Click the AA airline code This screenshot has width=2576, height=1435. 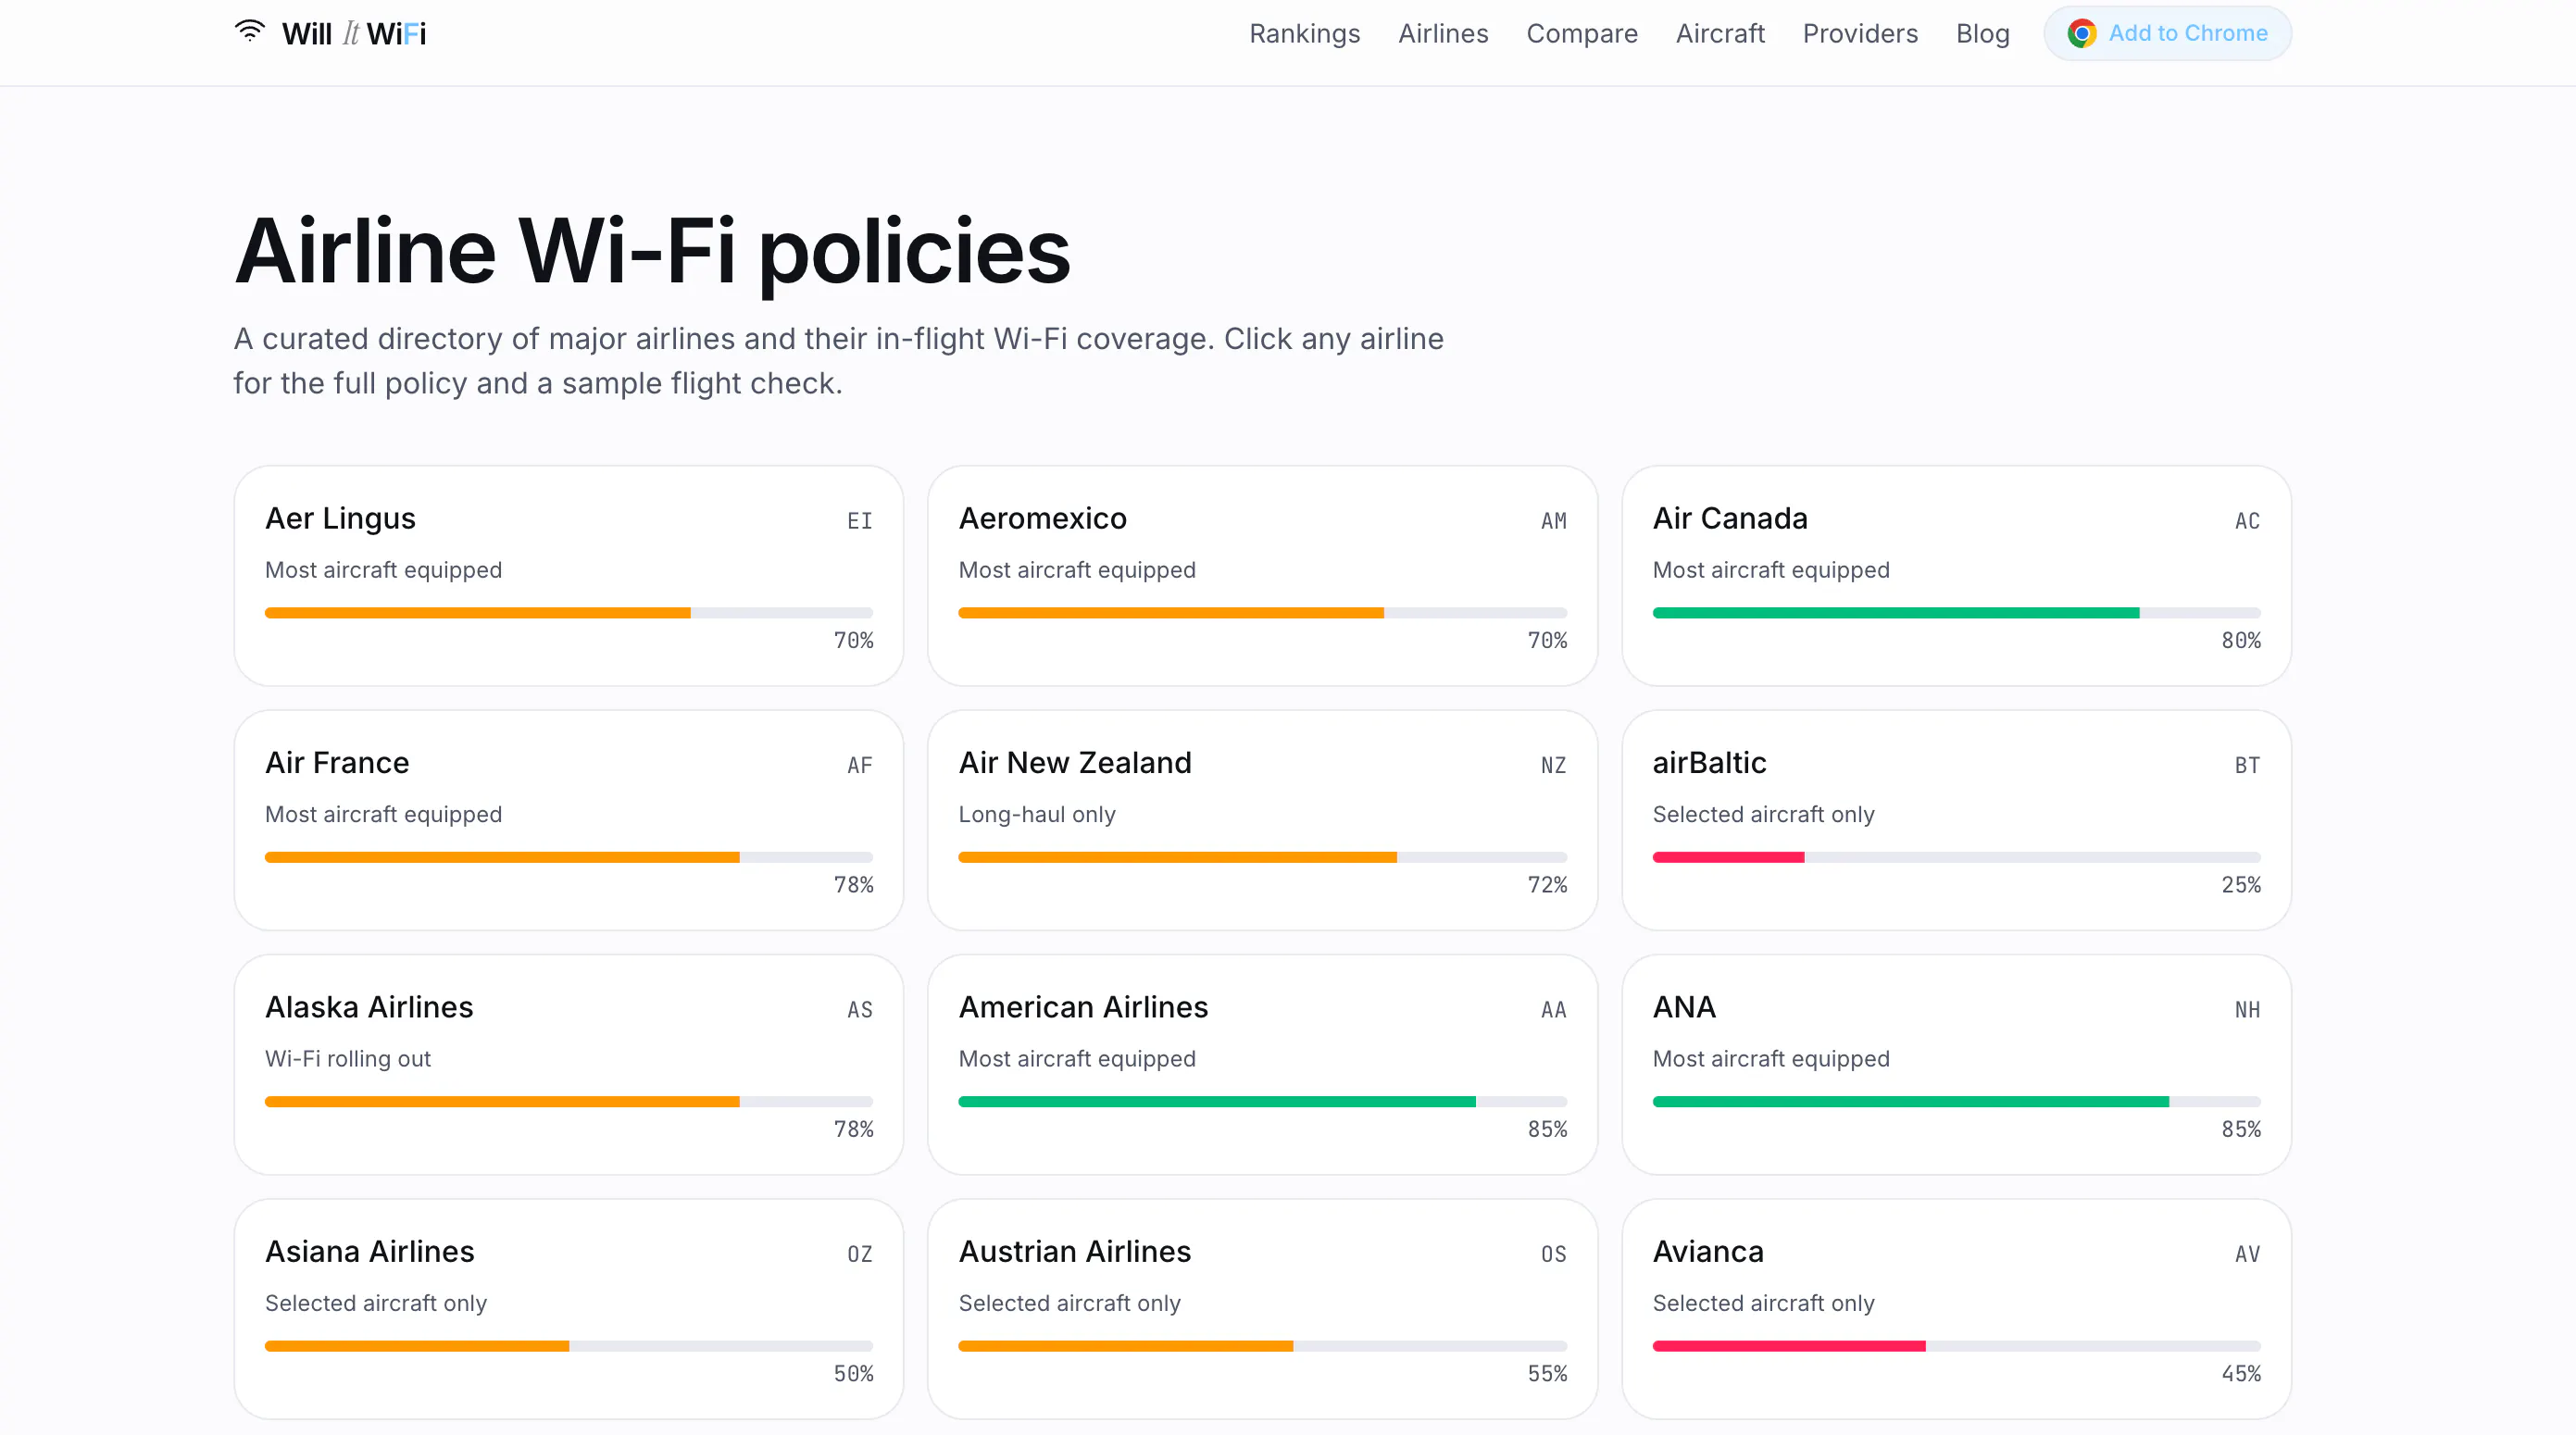pos(1554,1010)
